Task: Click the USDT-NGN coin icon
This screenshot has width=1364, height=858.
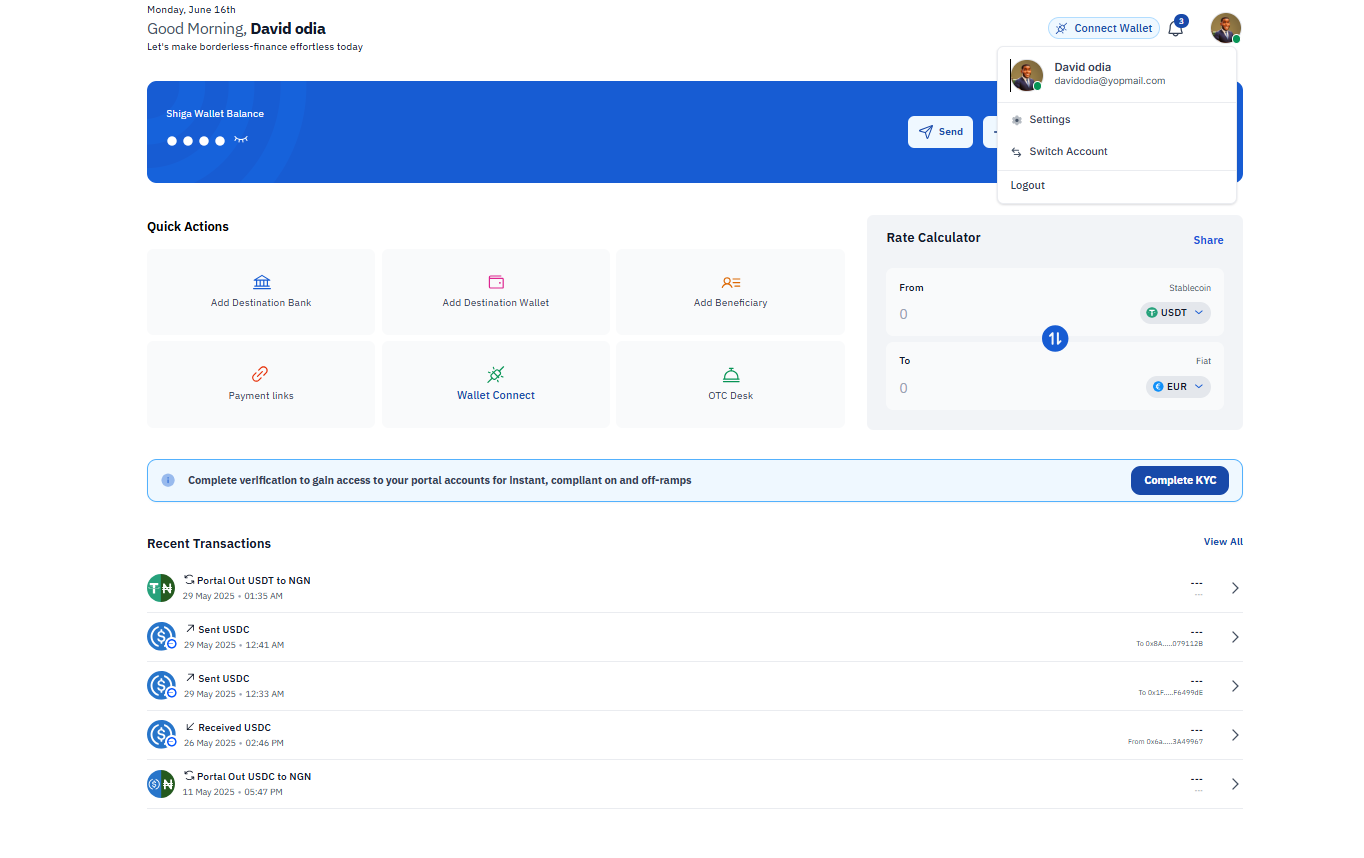Action: pyautogui.click(x=161, y=588)
